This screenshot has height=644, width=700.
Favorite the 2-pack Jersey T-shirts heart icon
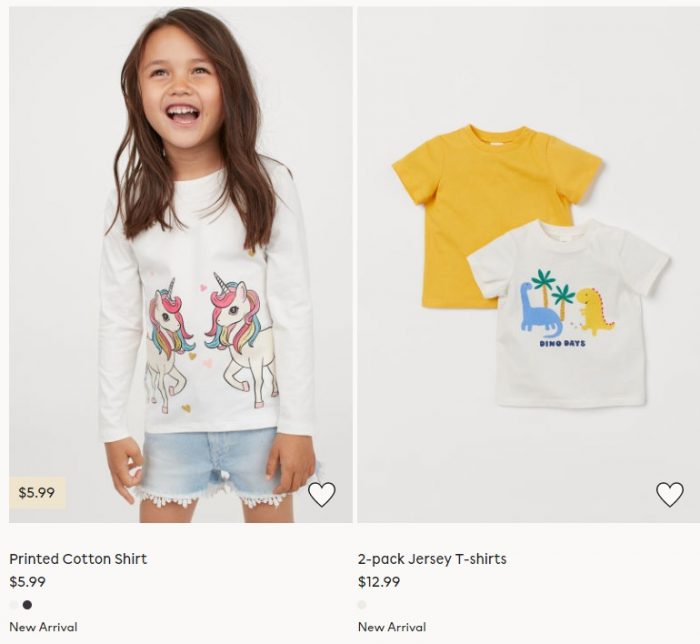point(670,494)
